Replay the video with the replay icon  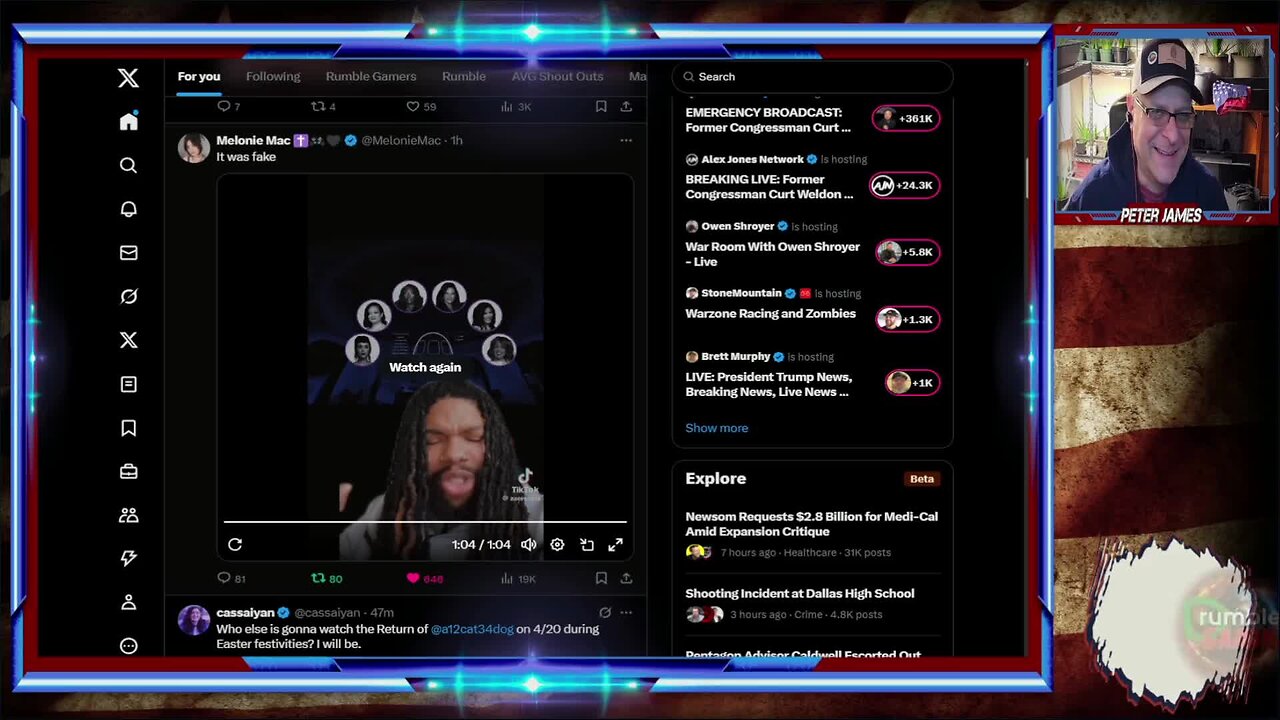pos(235,544)
